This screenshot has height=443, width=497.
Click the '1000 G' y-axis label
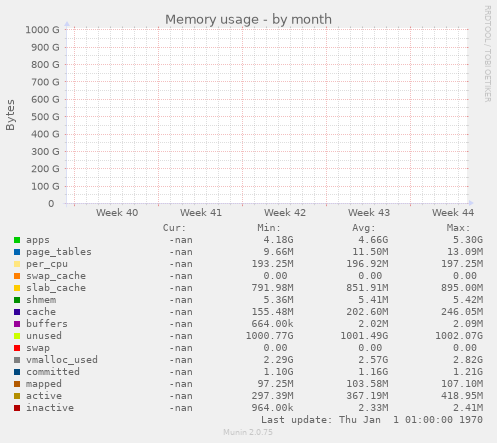point(42,30)
